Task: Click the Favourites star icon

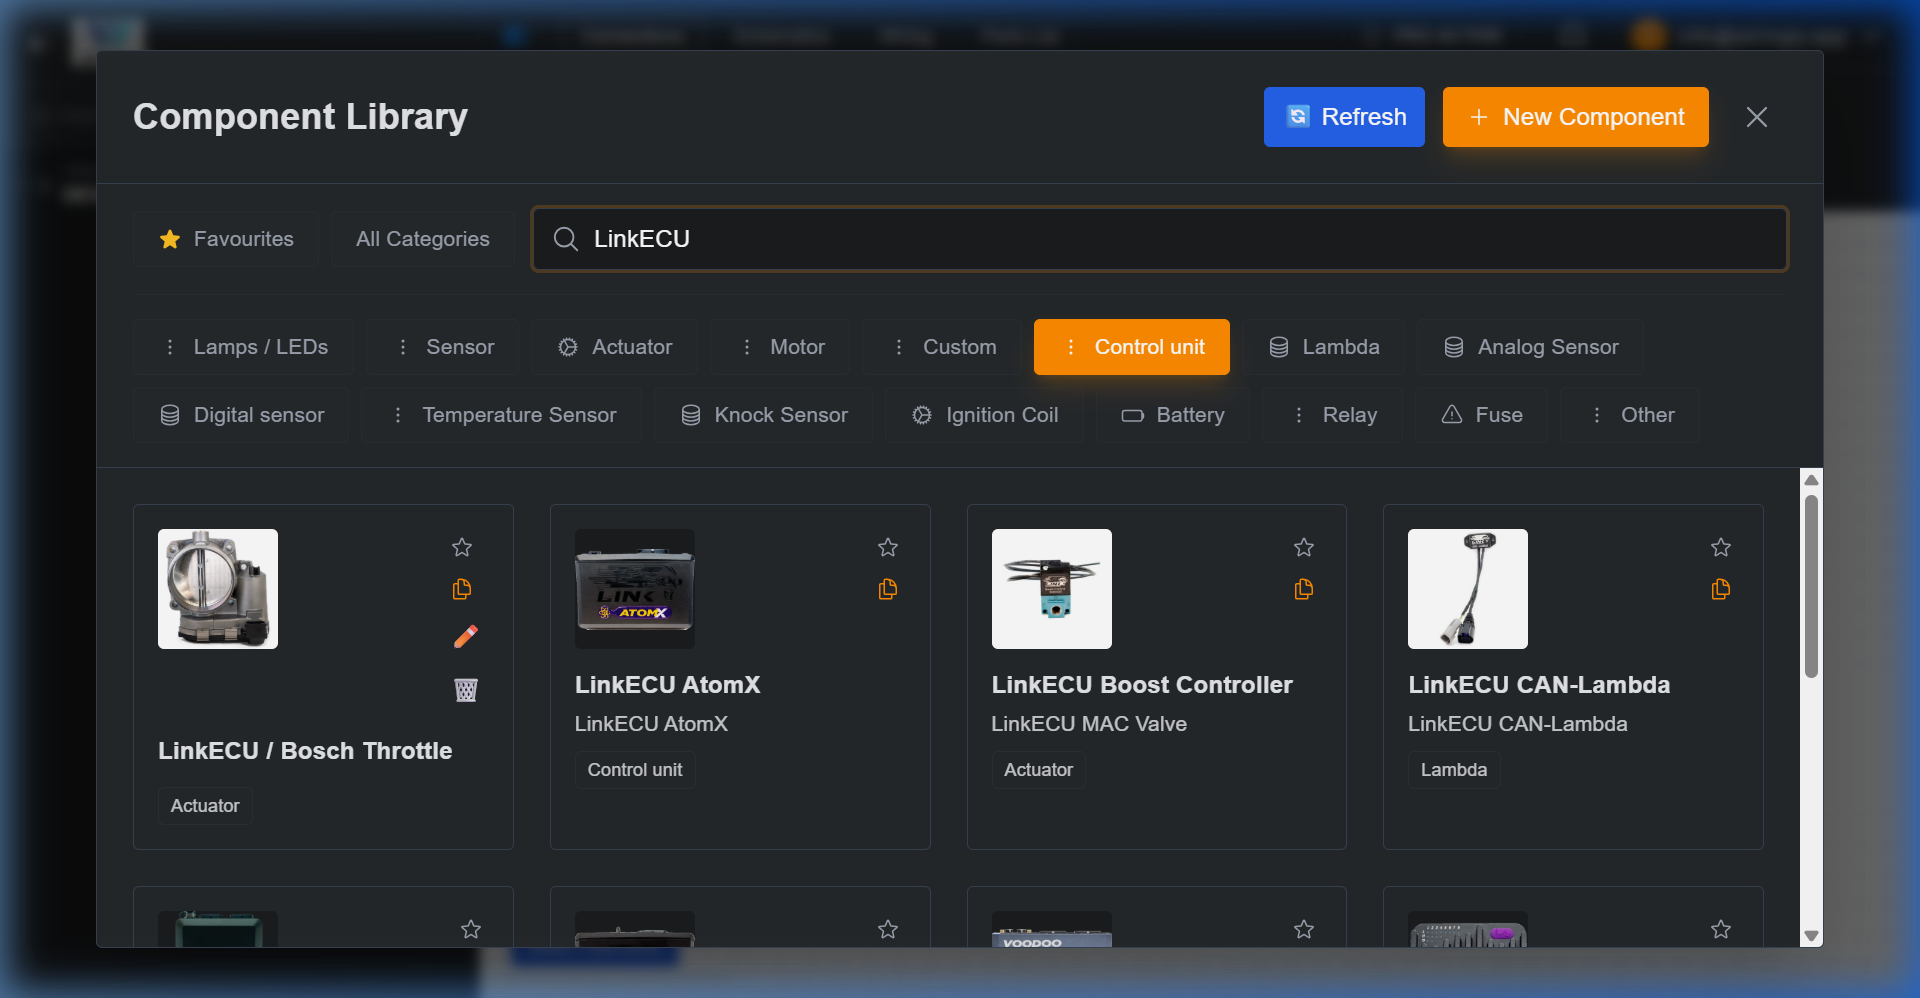Action: click(170, 239)
